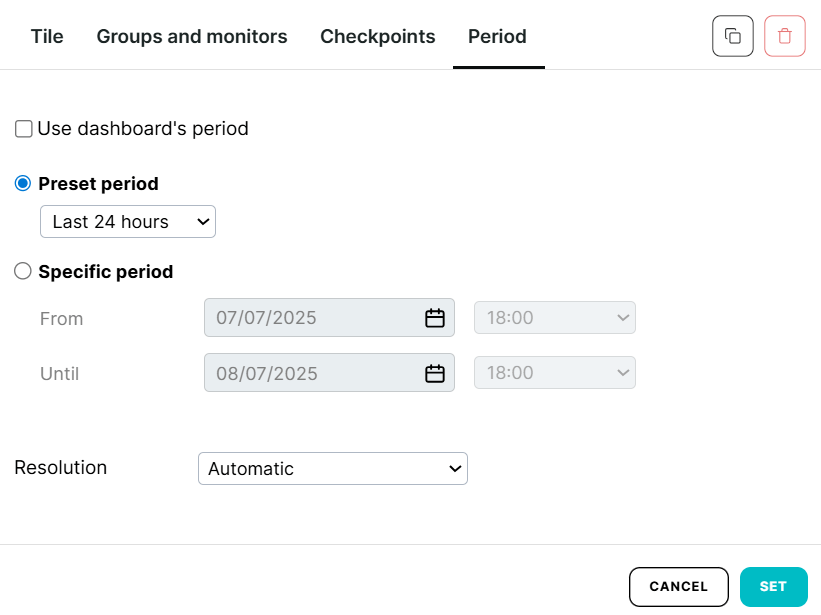Open the Resolution Automatic dropdown
This screenshot has height=615, width=821.
332,469
